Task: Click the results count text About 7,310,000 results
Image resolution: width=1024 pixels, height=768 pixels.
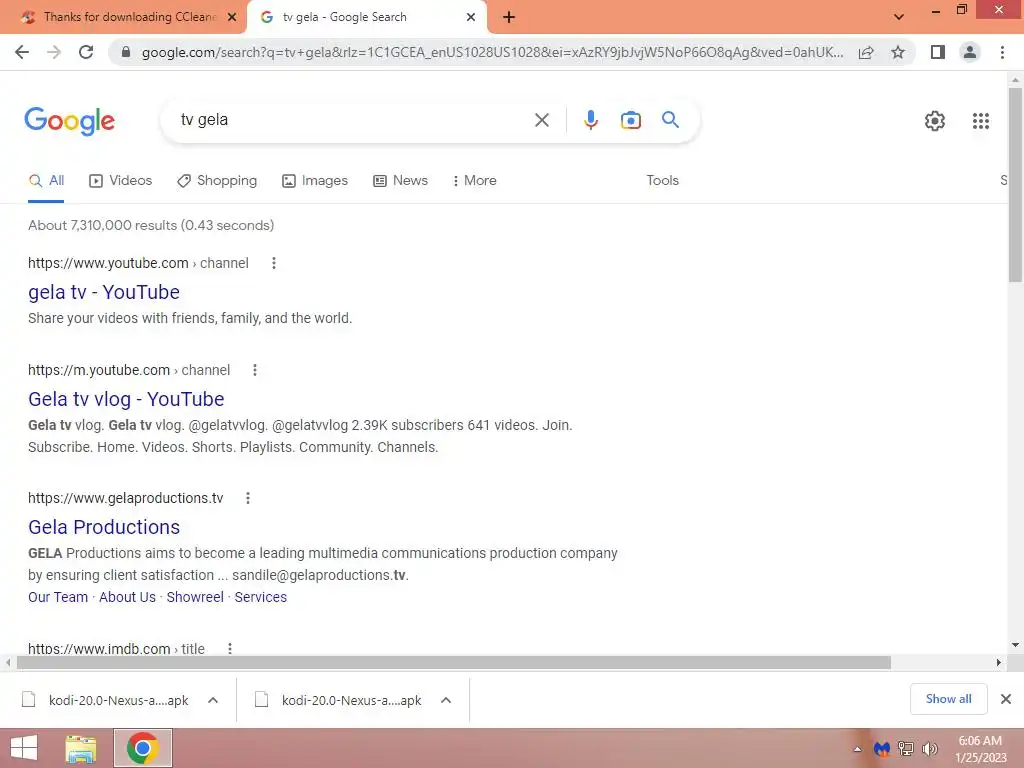Action: coord(151,225)
